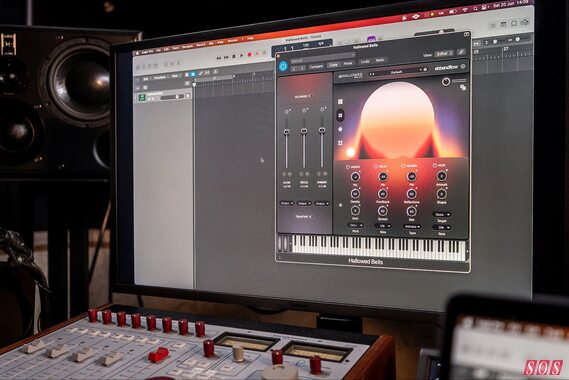Click the save icon beside Default preset

(425, 69)
